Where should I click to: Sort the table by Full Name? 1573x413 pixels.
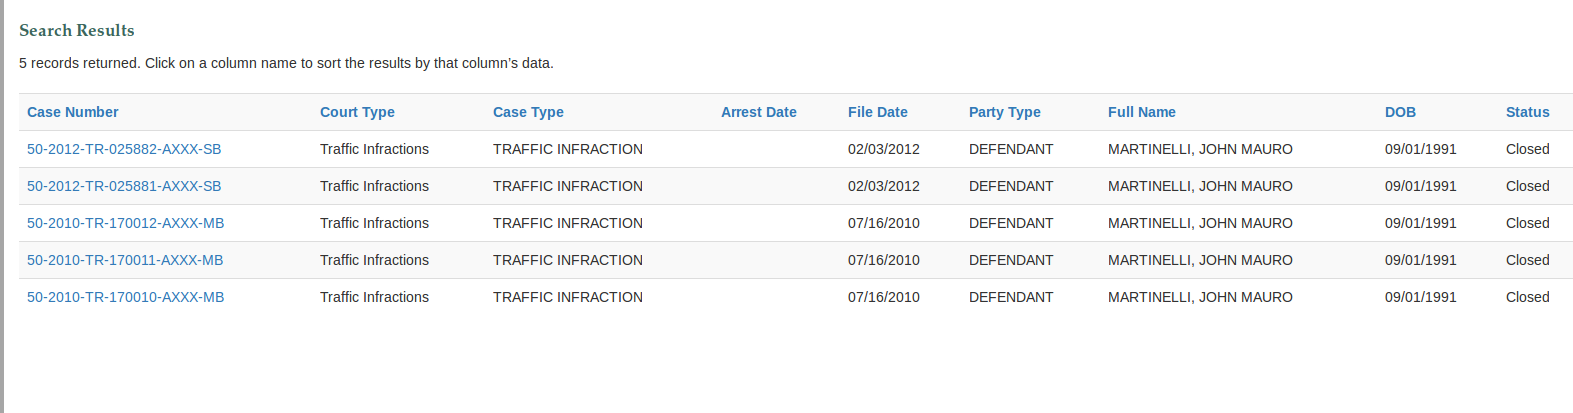[x=1141, y=112]
